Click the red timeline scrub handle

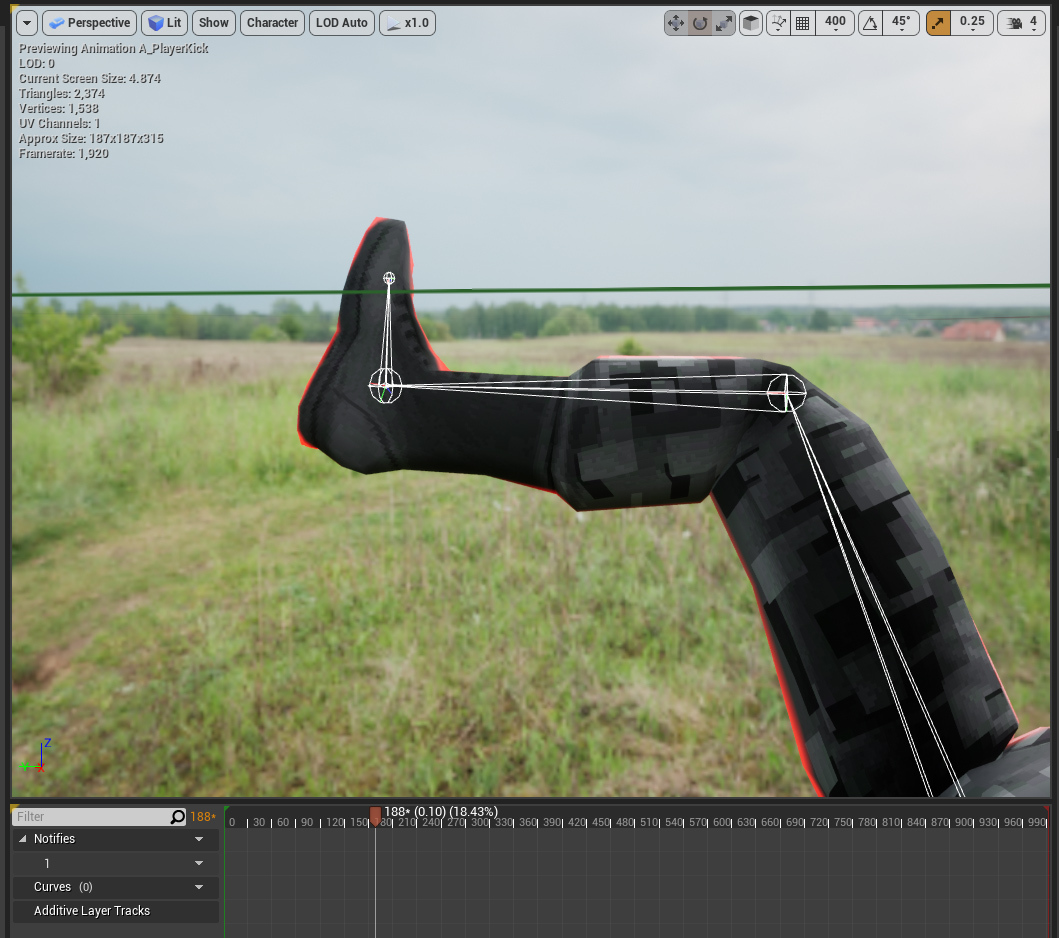coord(375,816)
